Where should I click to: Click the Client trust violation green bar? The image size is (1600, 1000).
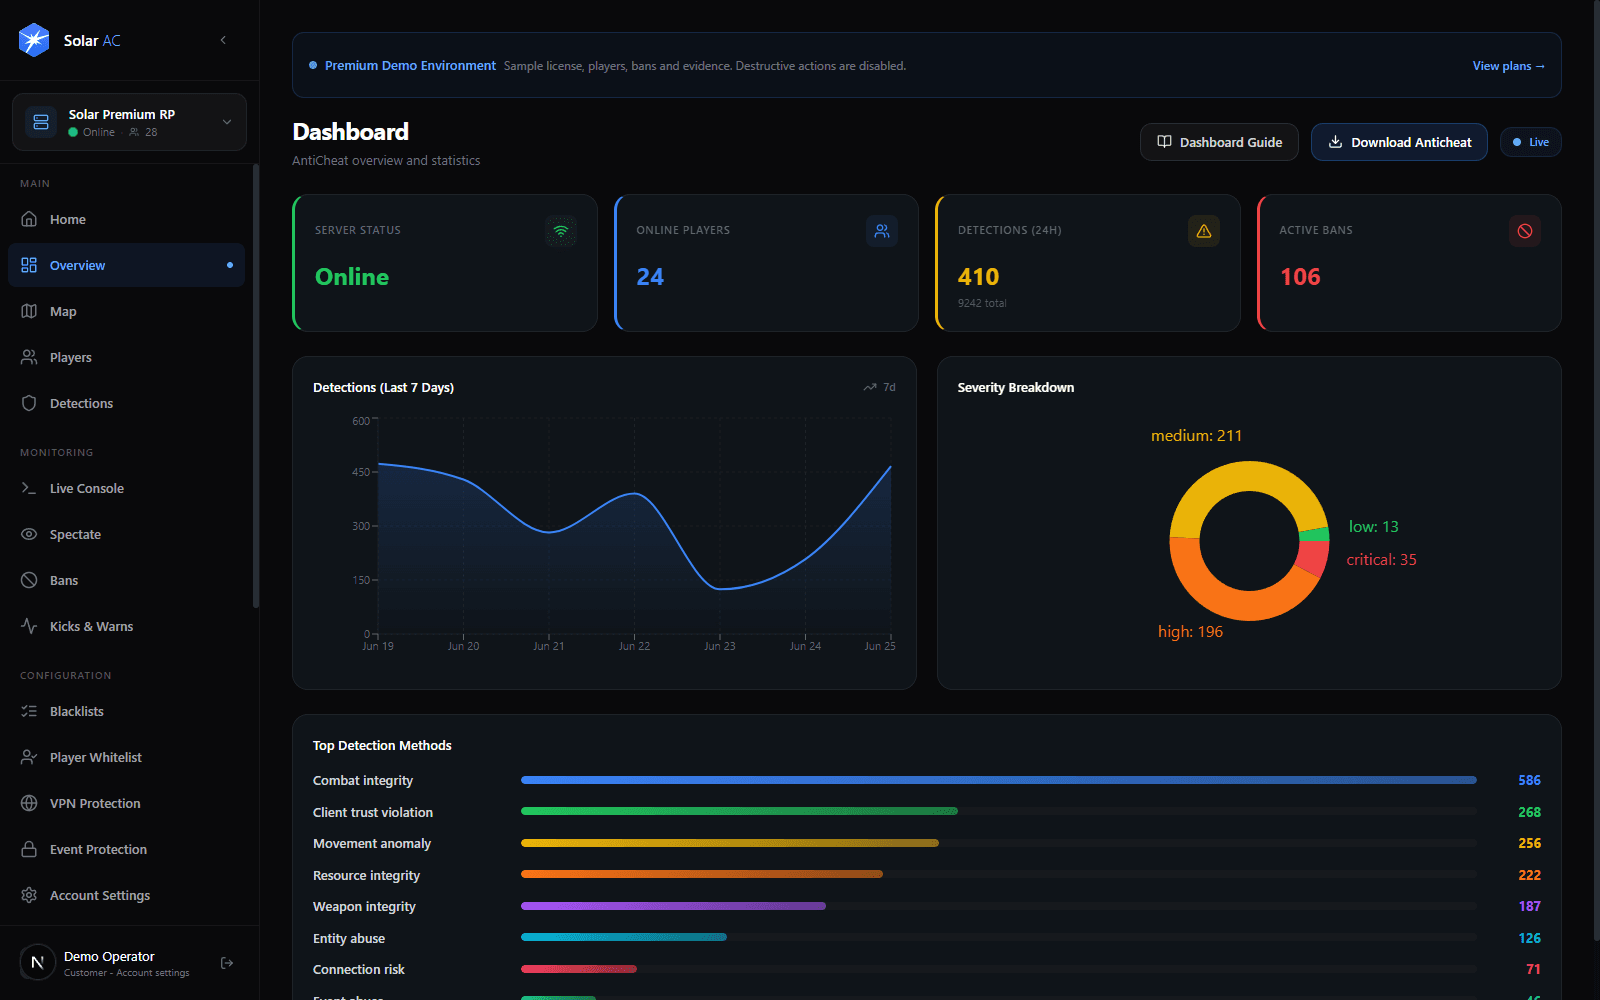point(739,811)
